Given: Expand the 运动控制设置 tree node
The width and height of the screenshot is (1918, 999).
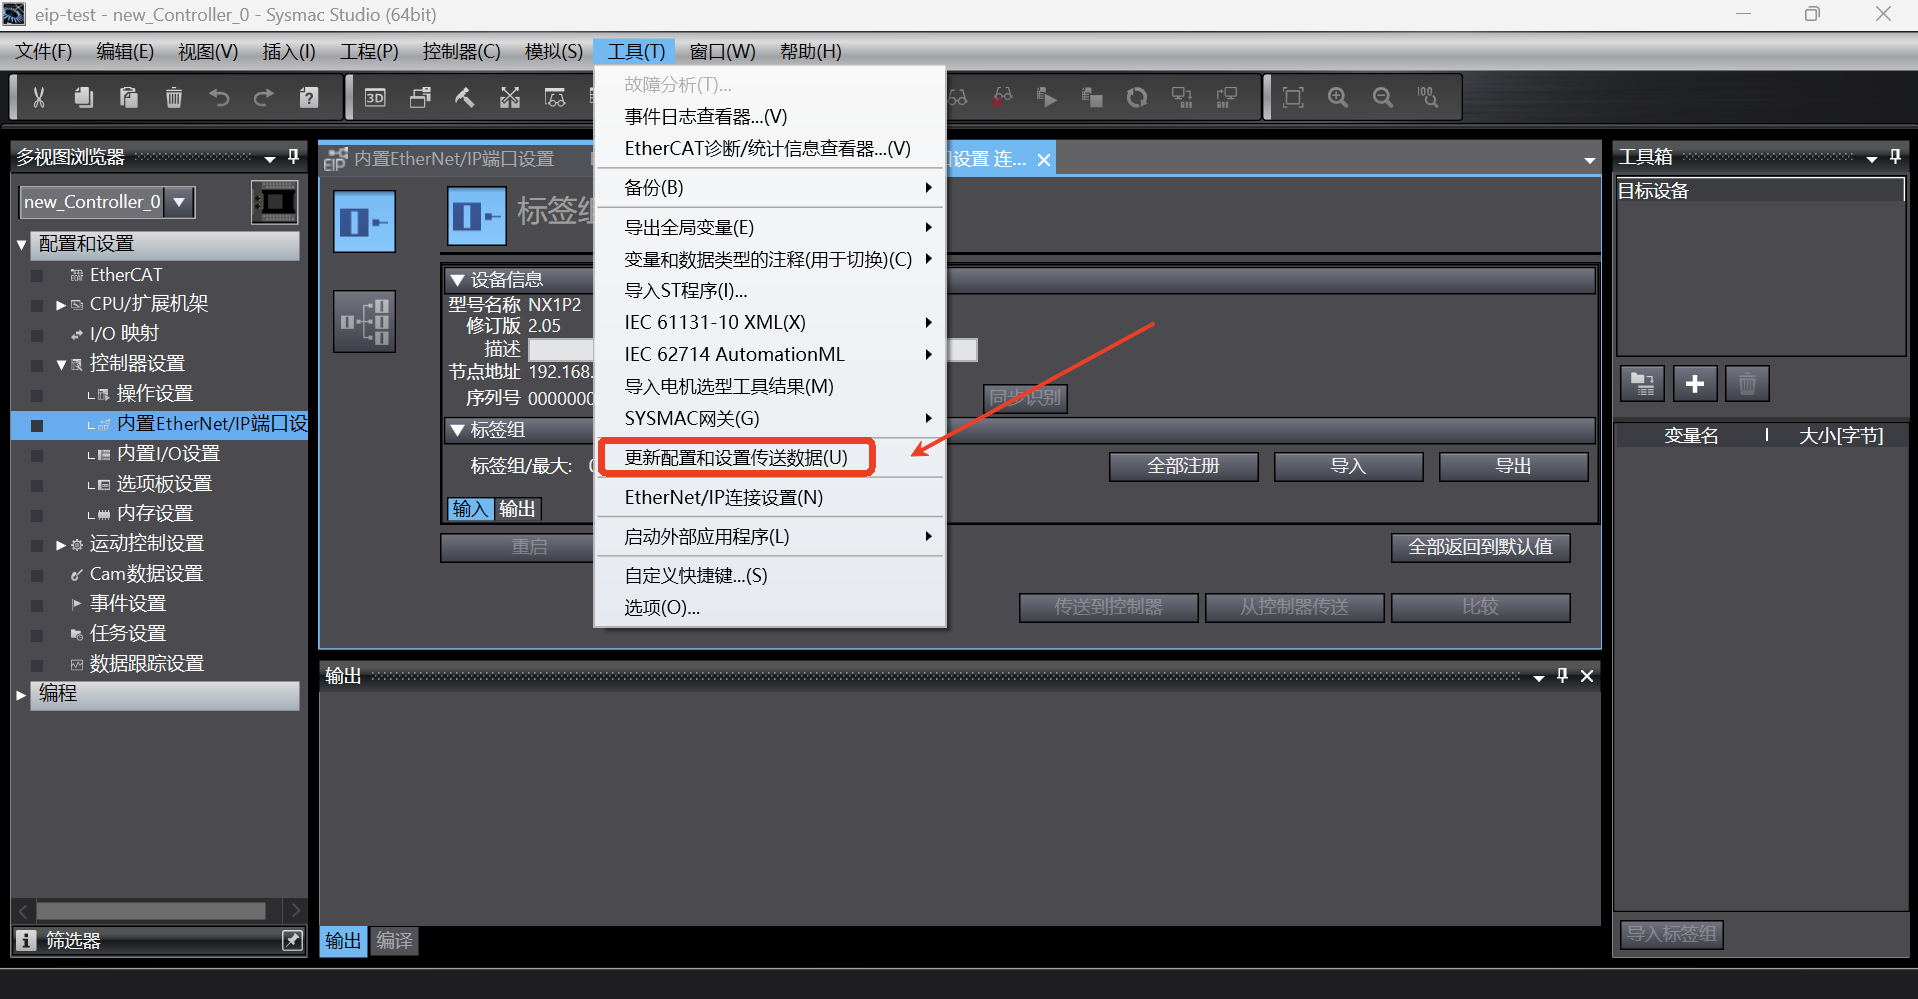Looking at the screenshot, I should tap(61, 545).
